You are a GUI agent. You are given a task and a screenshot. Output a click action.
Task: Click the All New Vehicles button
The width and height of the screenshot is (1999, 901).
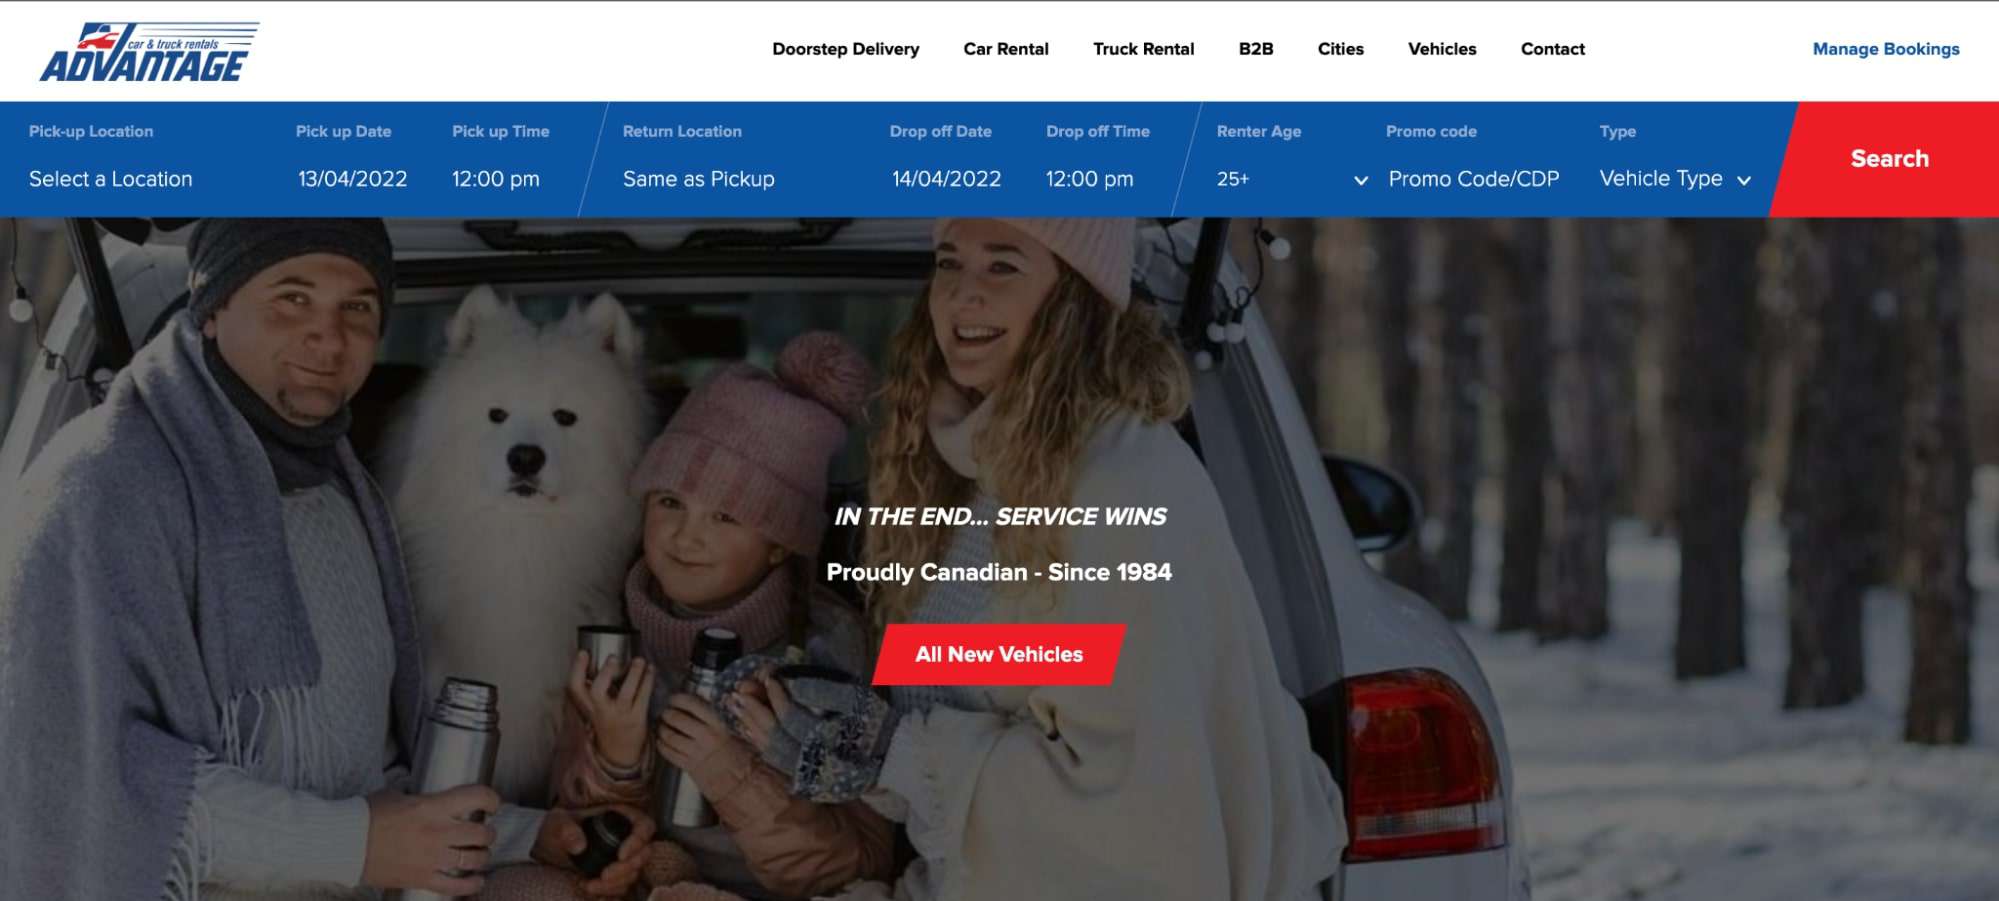click(x=999, y=655)
